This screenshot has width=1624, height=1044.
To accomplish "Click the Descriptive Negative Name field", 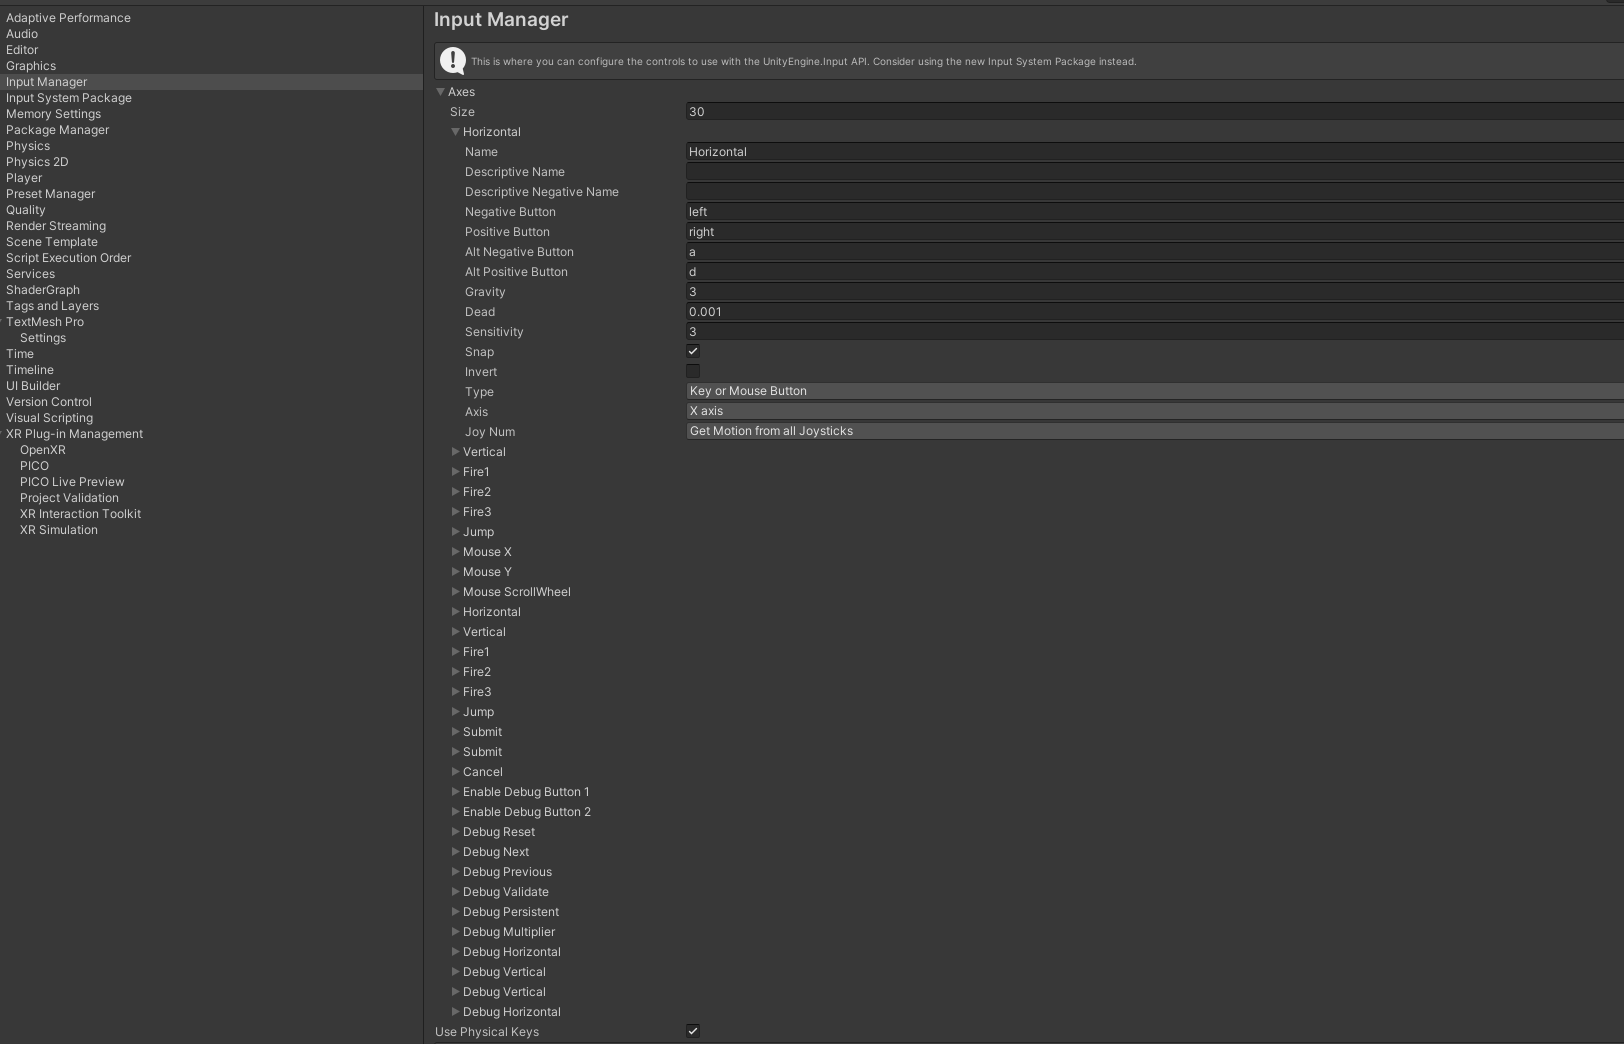I will 1155,192.
